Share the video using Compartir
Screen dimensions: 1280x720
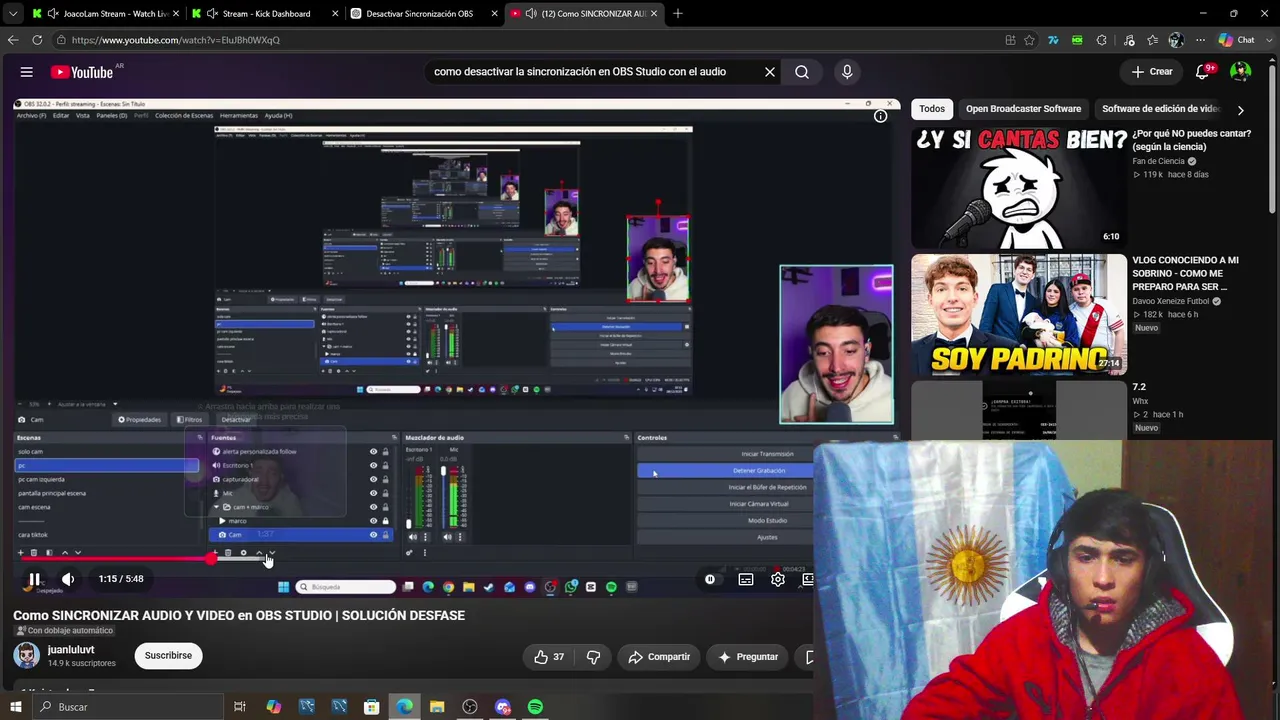tap(659, 657)
